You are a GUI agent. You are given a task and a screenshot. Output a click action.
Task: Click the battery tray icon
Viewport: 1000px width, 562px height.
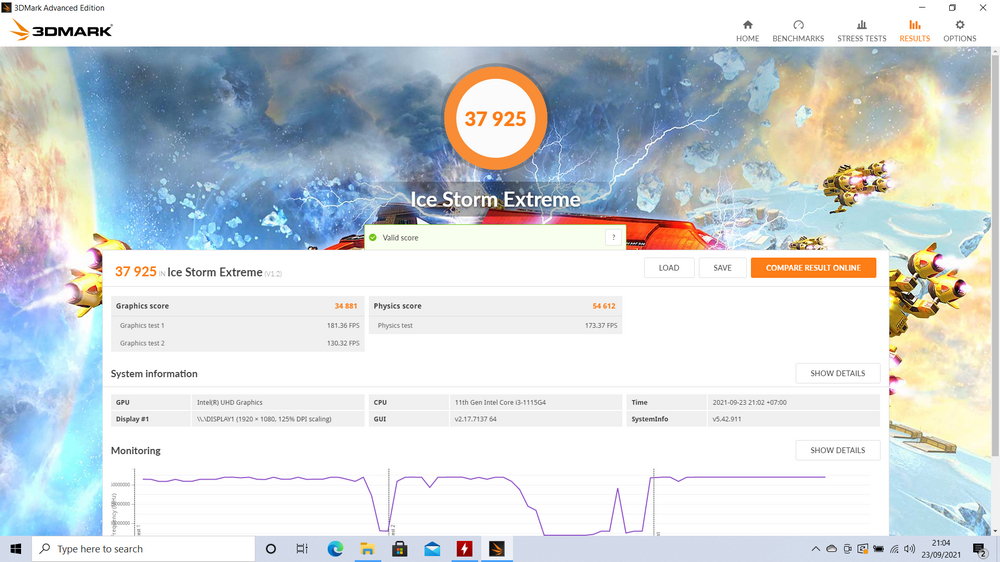[878, 549]
